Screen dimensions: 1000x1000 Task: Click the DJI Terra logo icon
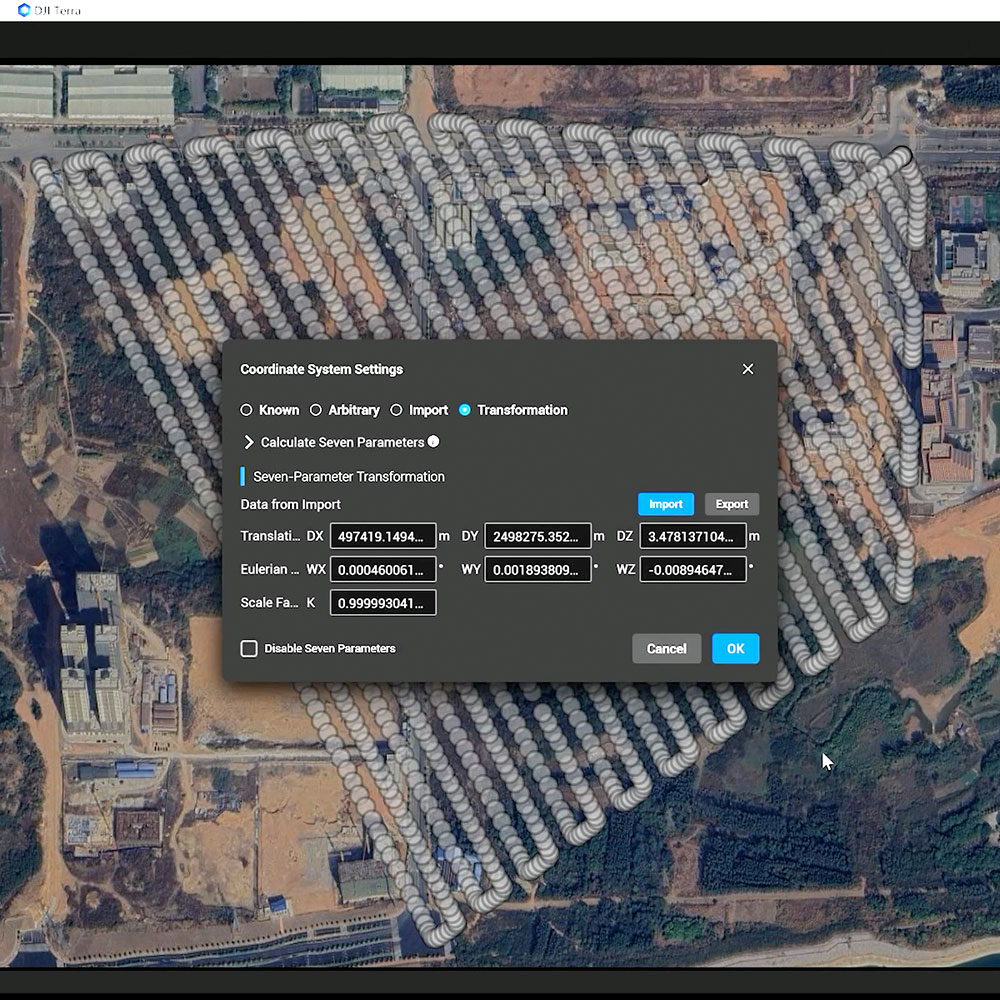[x=24, y=10]
